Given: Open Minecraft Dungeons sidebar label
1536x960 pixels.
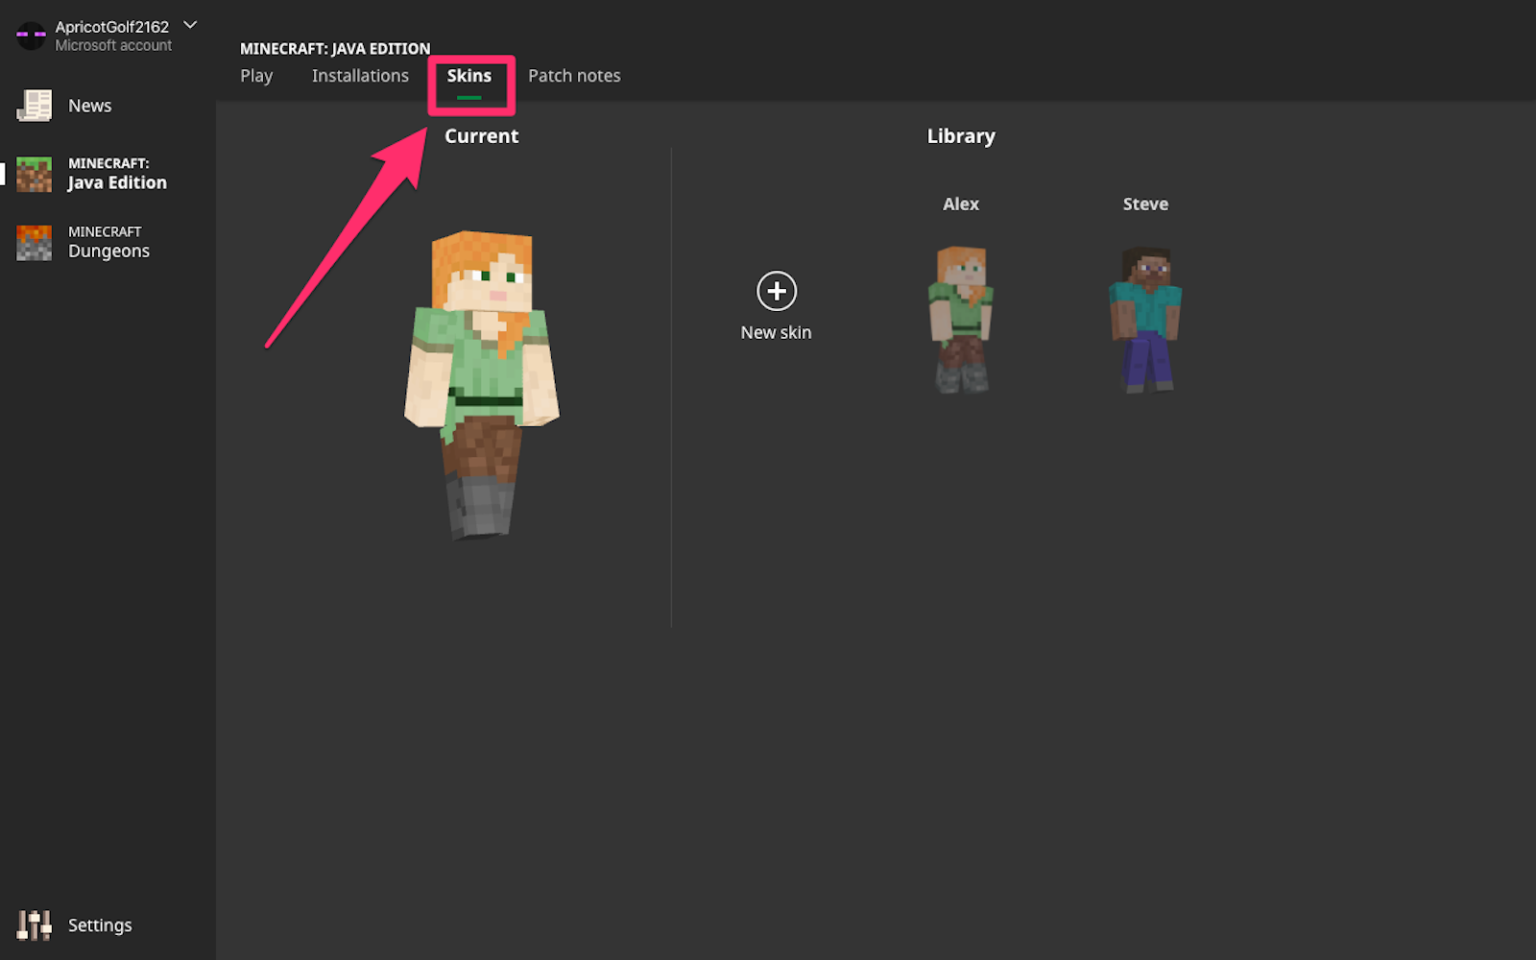Looking at the screenshot, I should (x=108, y=242).
